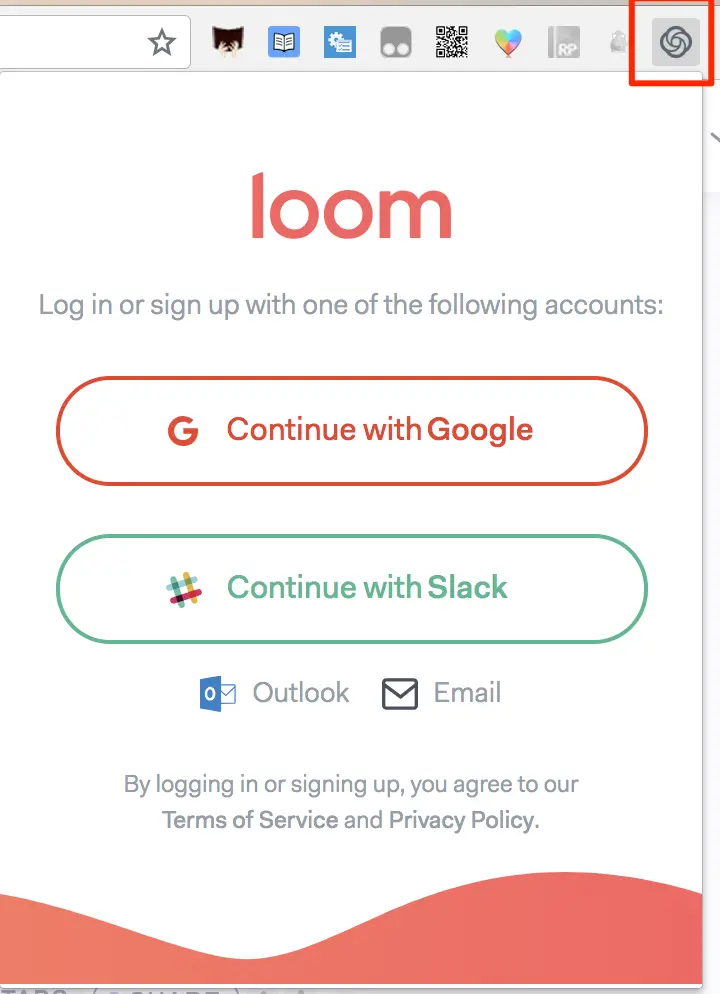Open the gray two-dots extension icon

click(x=396, y=42)
